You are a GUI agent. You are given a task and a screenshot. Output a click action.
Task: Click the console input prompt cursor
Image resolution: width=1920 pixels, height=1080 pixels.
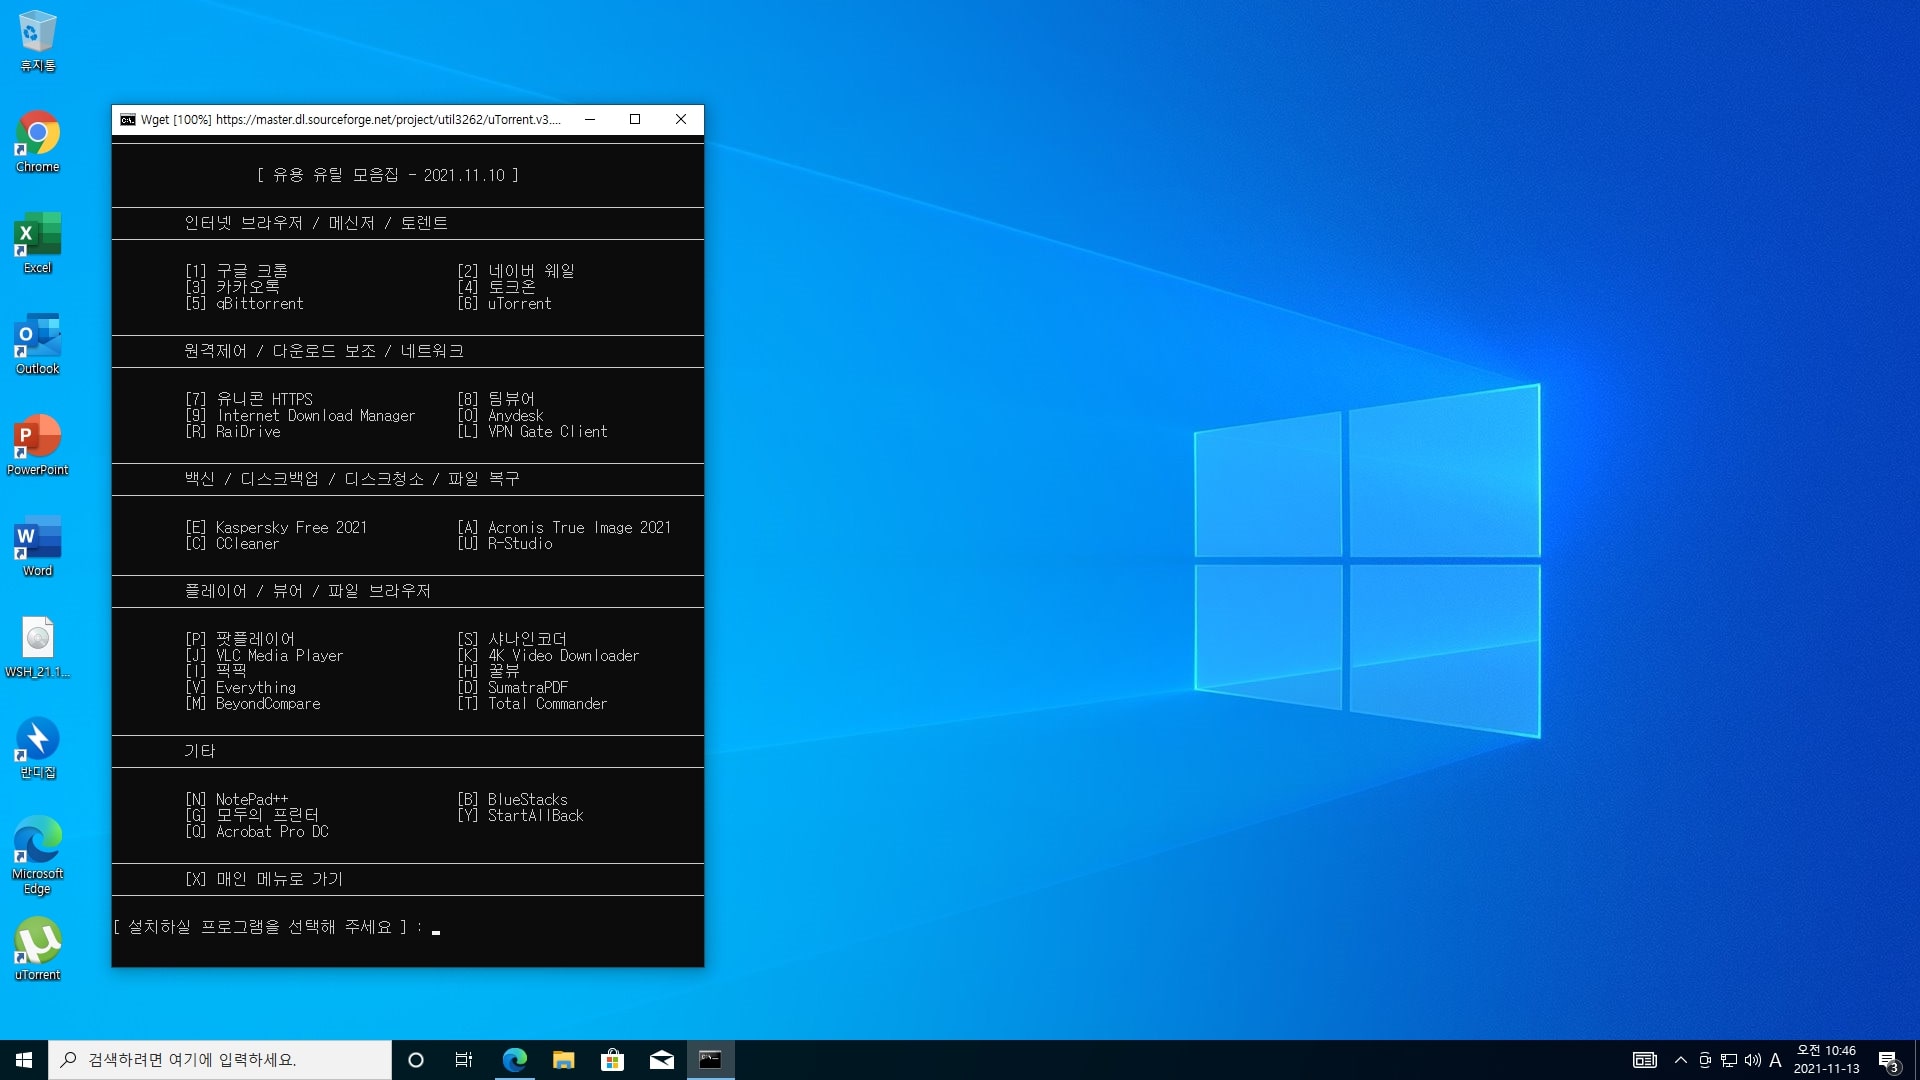436,930
